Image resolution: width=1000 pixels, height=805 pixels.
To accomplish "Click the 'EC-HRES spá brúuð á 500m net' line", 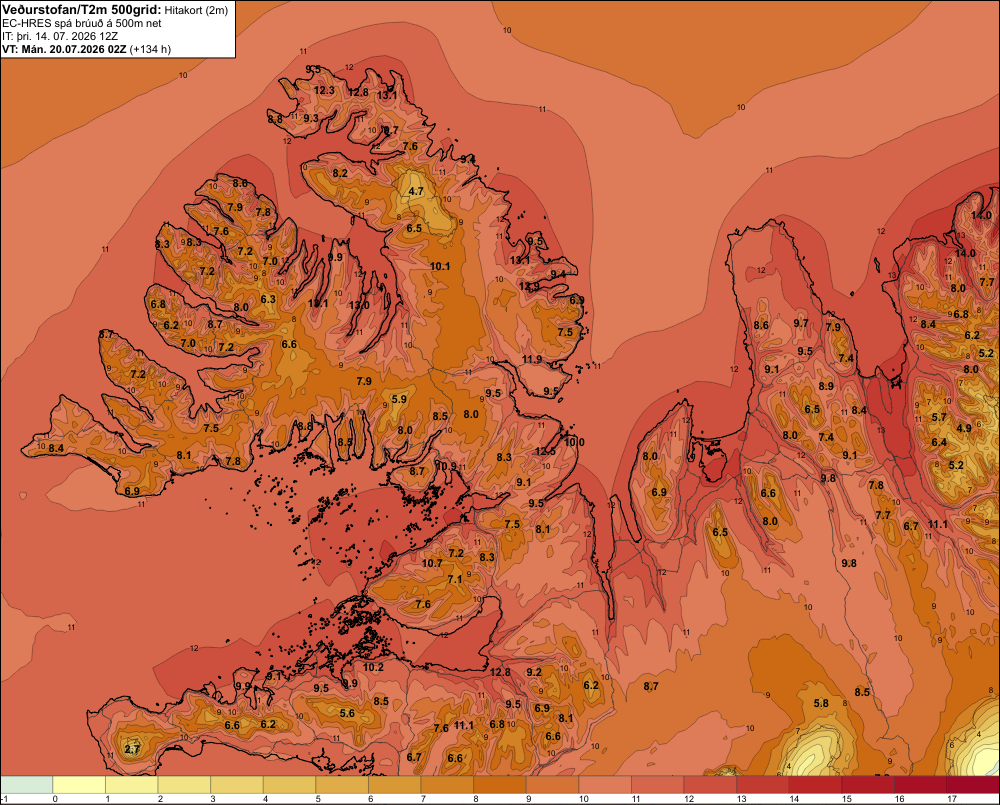I will tap(82, 24).
